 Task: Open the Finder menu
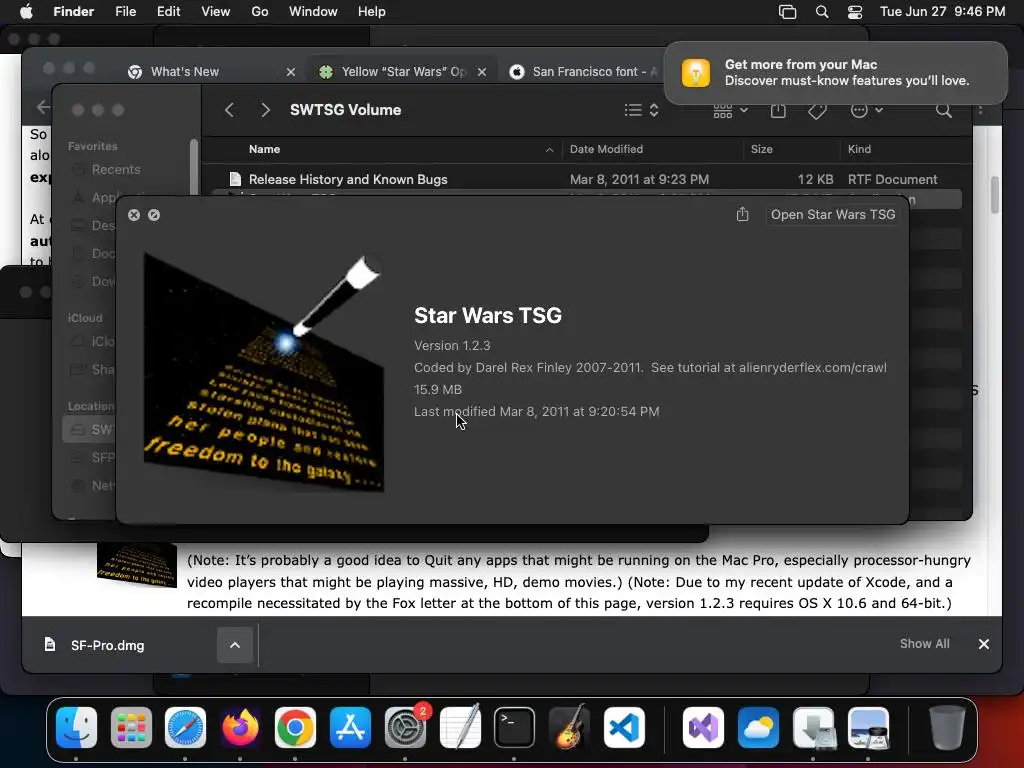pos(74,12)
